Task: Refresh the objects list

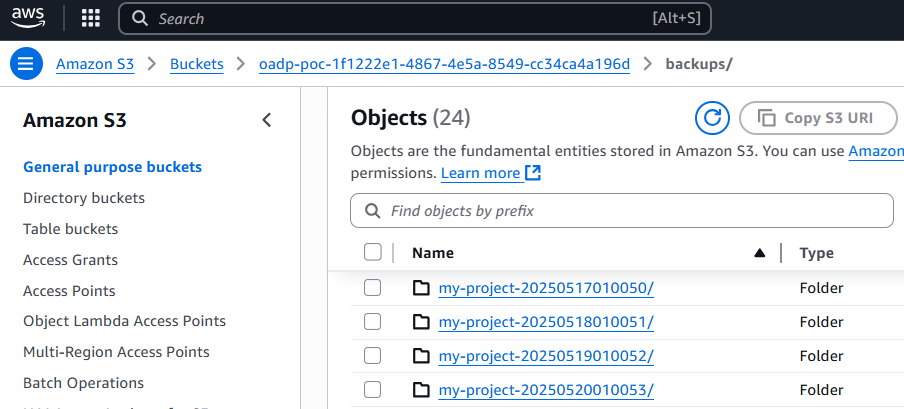Action: (712, 118)
